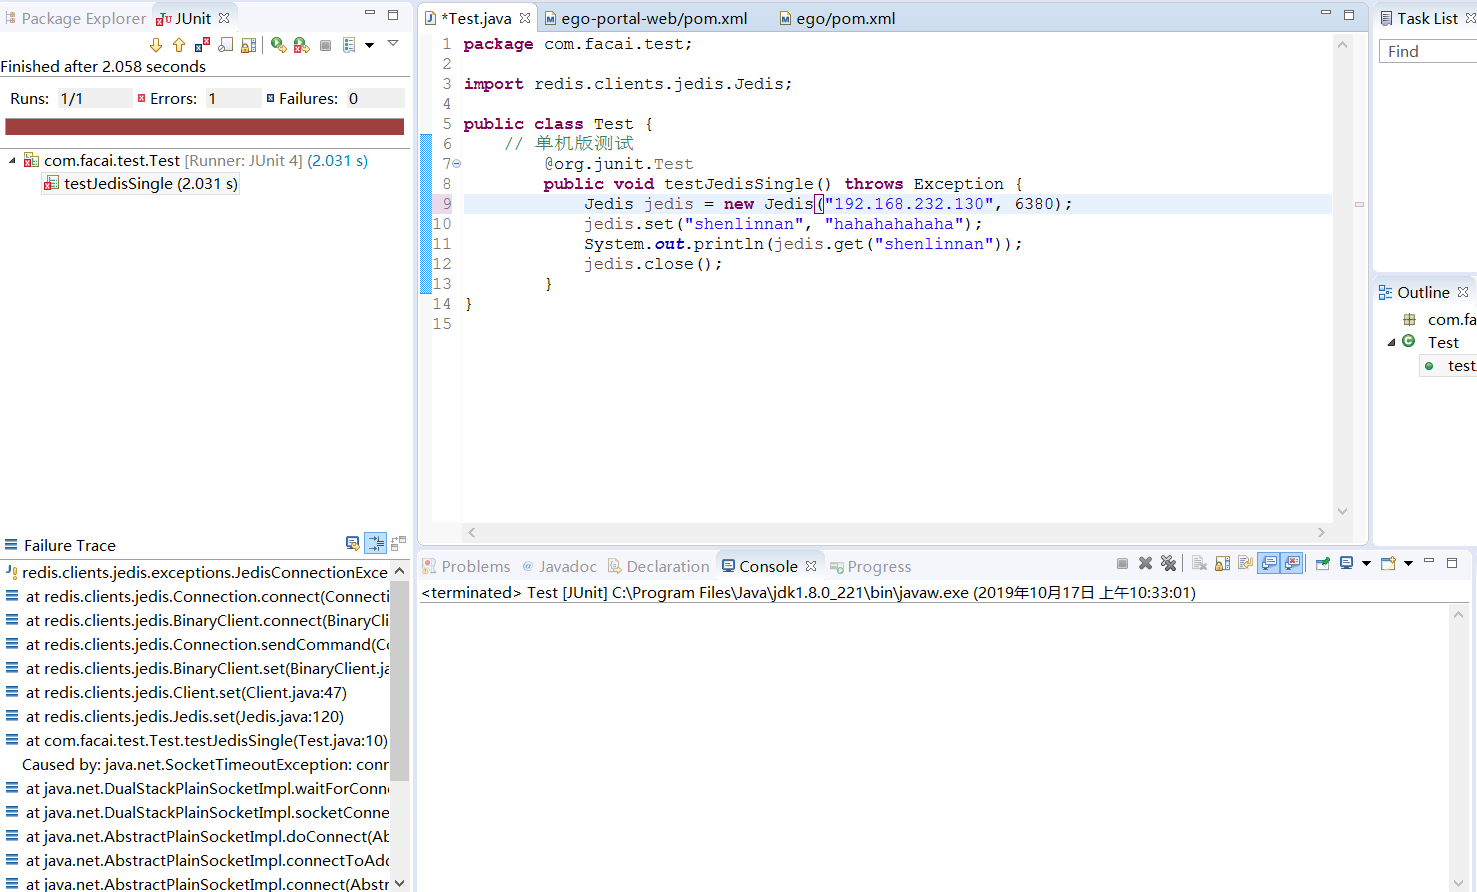Open Display Selected Console dropdown arrow
1477x892 pixels.
pos(1366,563)
